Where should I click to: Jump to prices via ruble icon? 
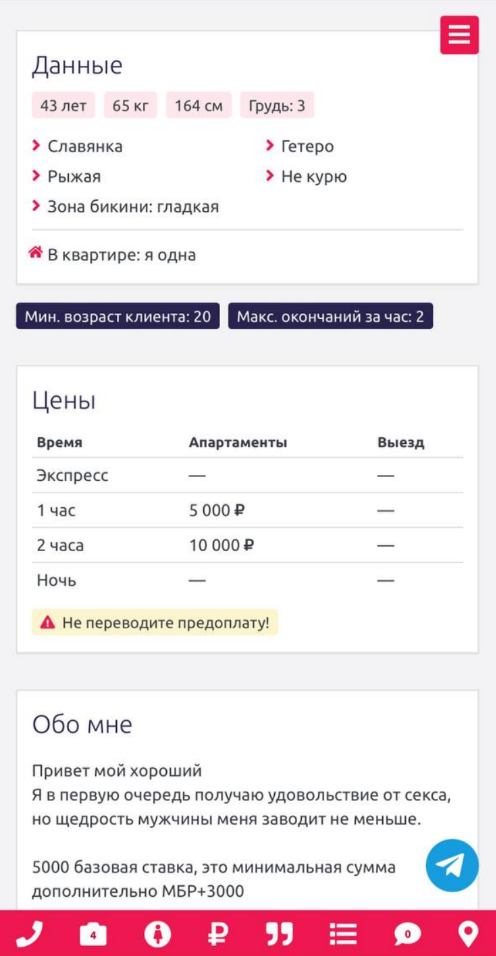[x=219, y=933]
